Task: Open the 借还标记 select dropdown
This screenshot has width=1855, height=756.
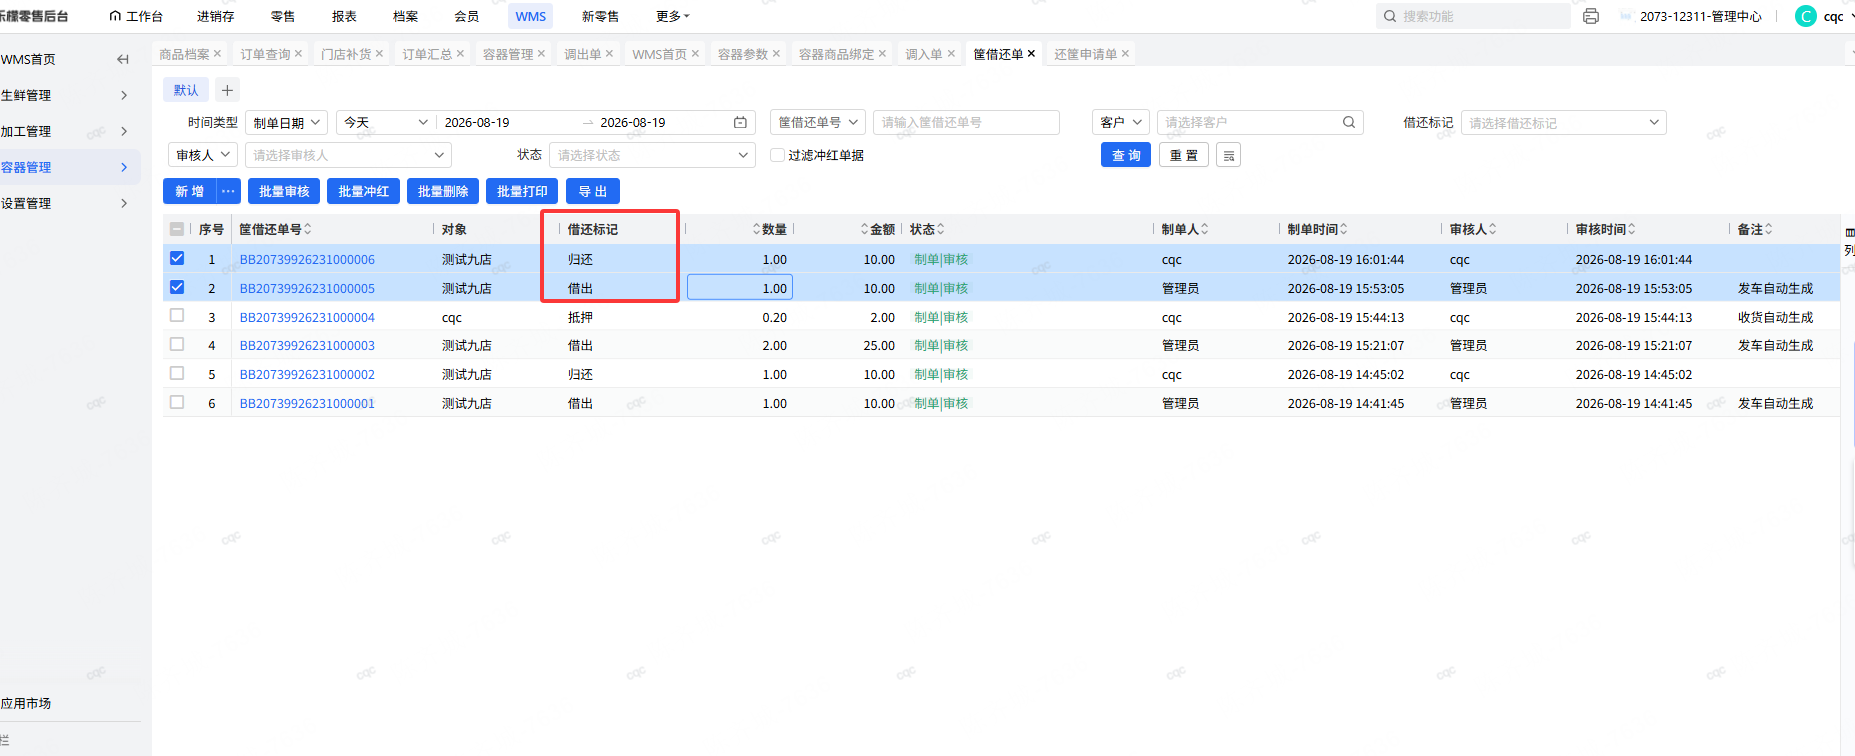Action: click(1563, 123)
